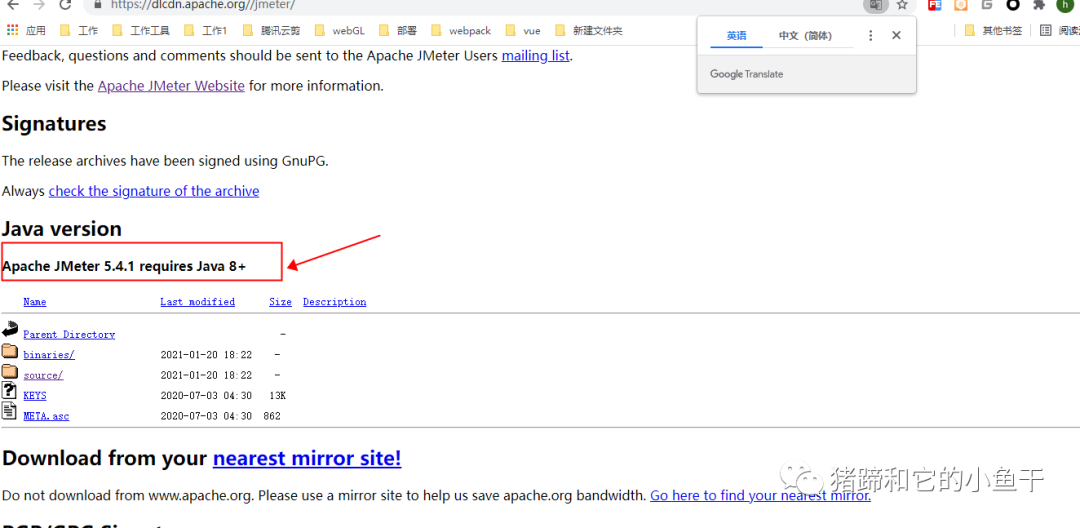Viewport: 1080px width, 528px height.
Task: Click the Signatures heading
Action: pyautogui.click(x=54, y=124)
